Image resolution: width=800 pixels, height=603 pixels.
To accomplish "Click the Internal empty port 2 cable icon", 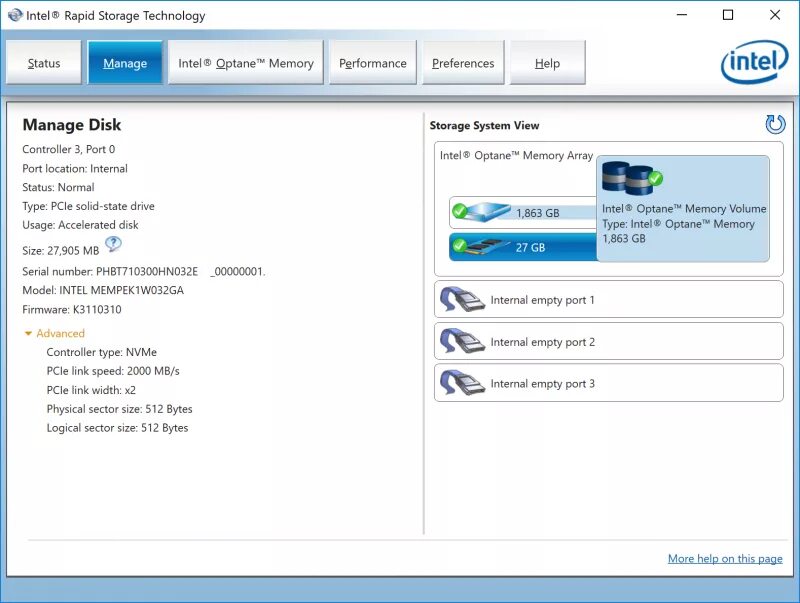I will (x=462, y=341).
